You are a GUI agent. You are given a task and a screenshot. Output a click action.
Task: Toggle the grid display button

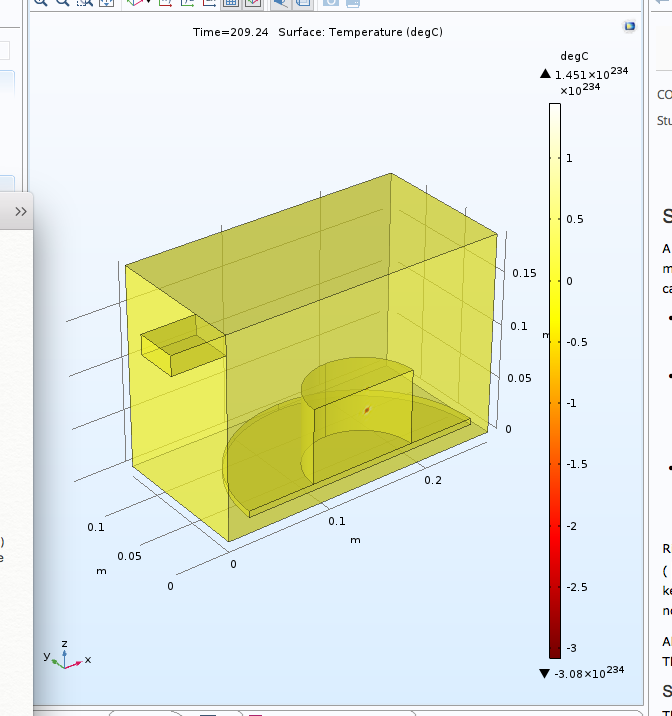point(230,3)
